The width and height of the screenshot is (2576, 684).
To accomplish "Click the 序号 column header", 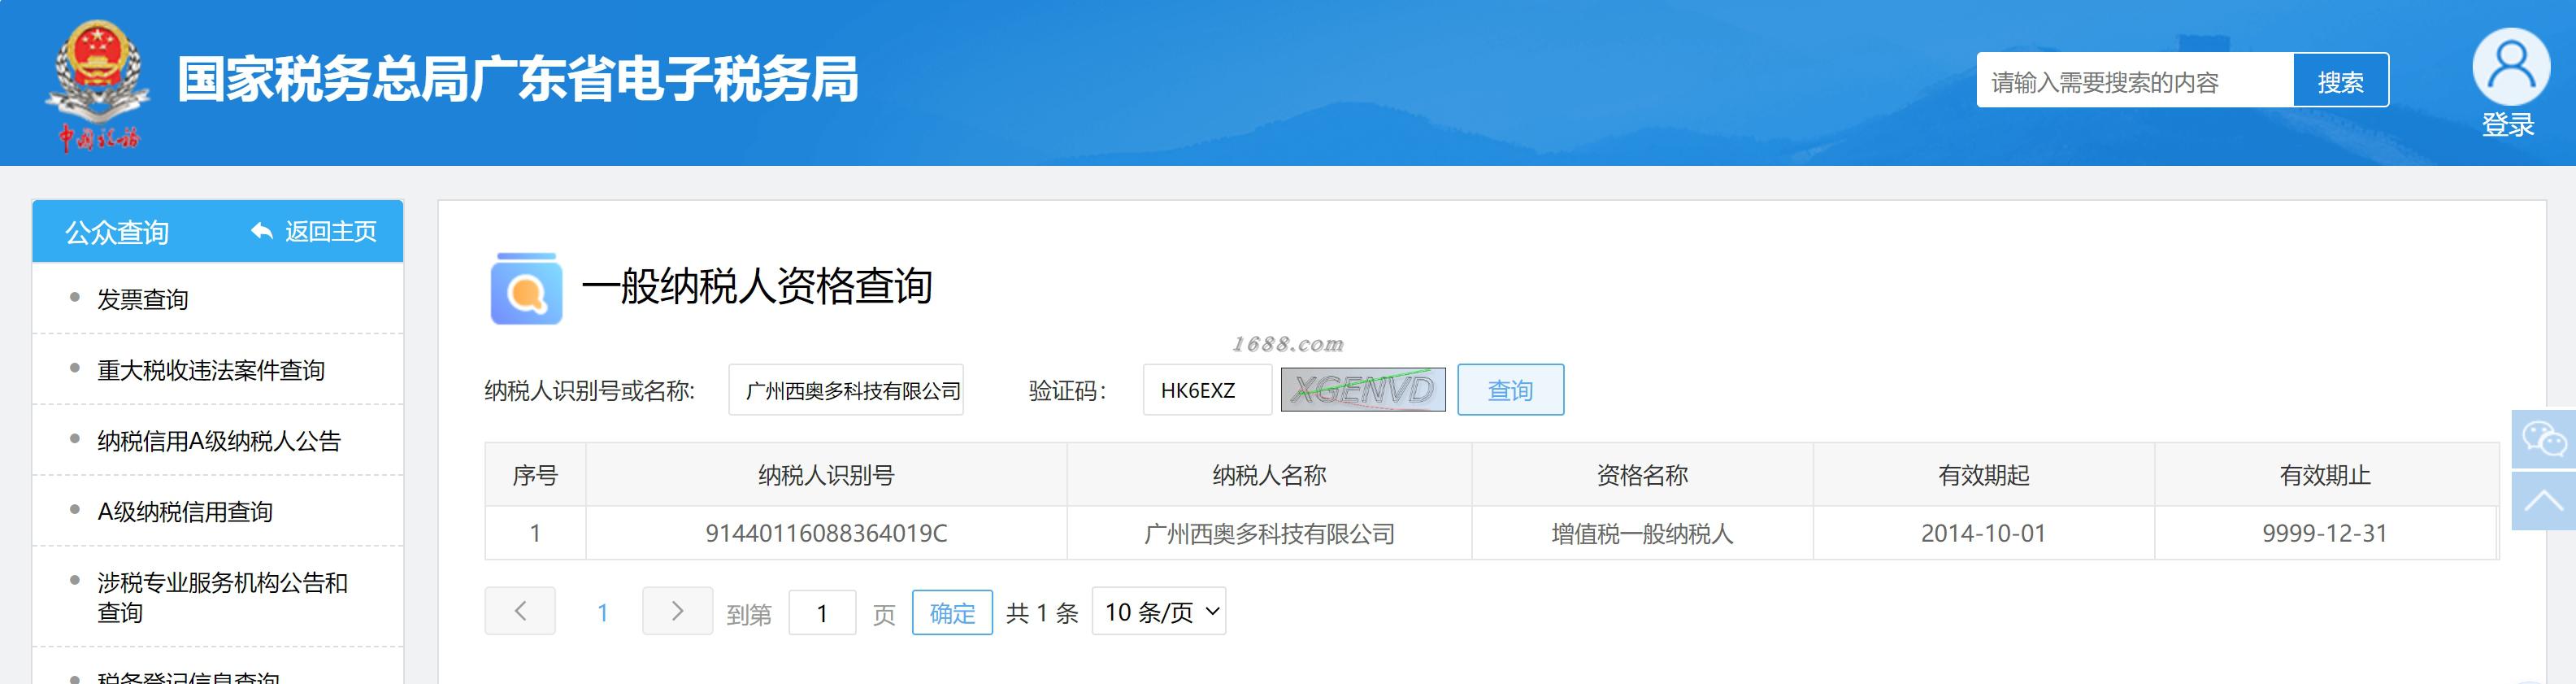I will pos(535,475).
